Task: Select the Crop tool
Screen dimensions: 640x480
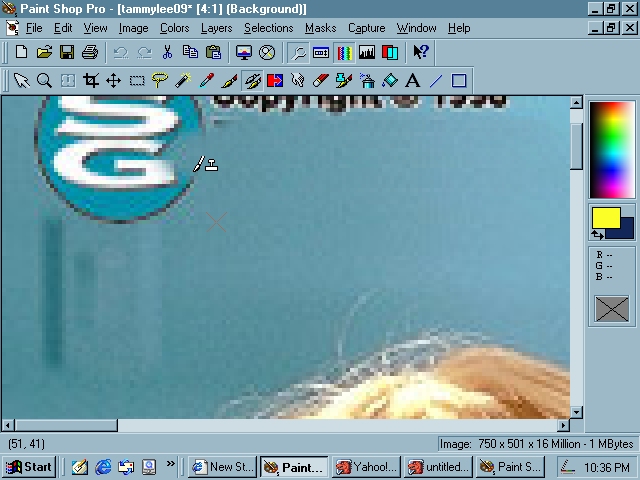Action: pyautogui.click(x=91, y=81)
